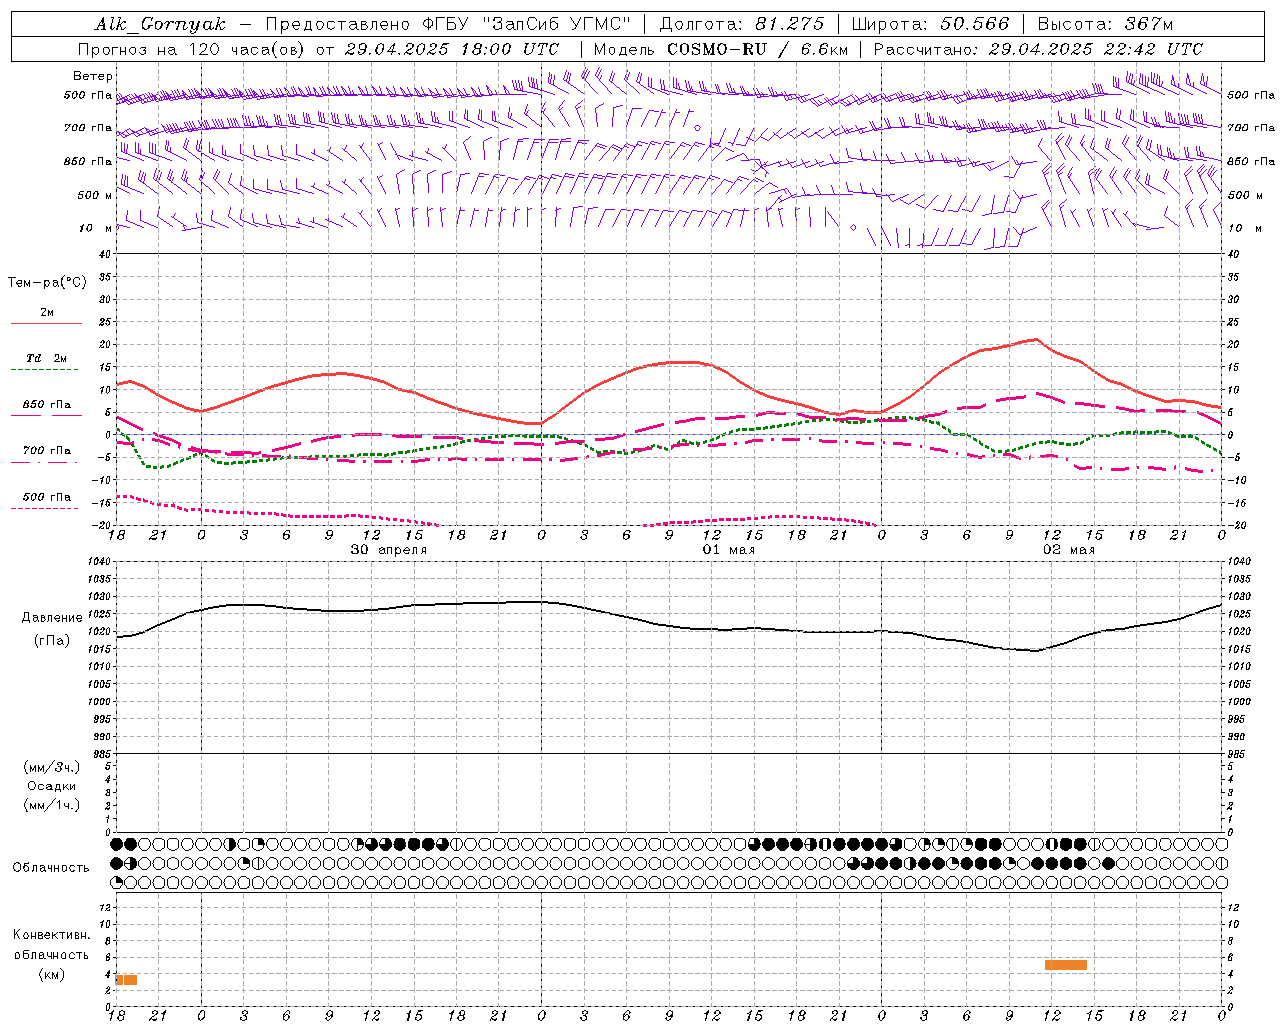The height and width of the screenshot is (1024, 1280).
Task: Click the orange convective bar at 18h start
Action: click(x=126, y=980)
